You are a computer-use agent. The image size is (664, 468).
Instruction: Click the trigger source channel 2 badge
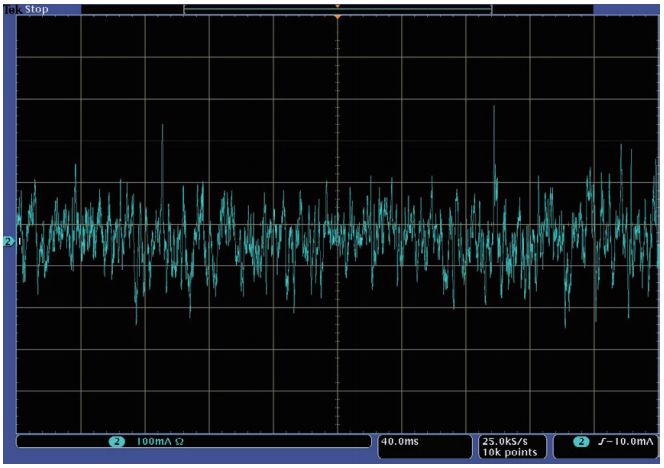tap(581, 442)
